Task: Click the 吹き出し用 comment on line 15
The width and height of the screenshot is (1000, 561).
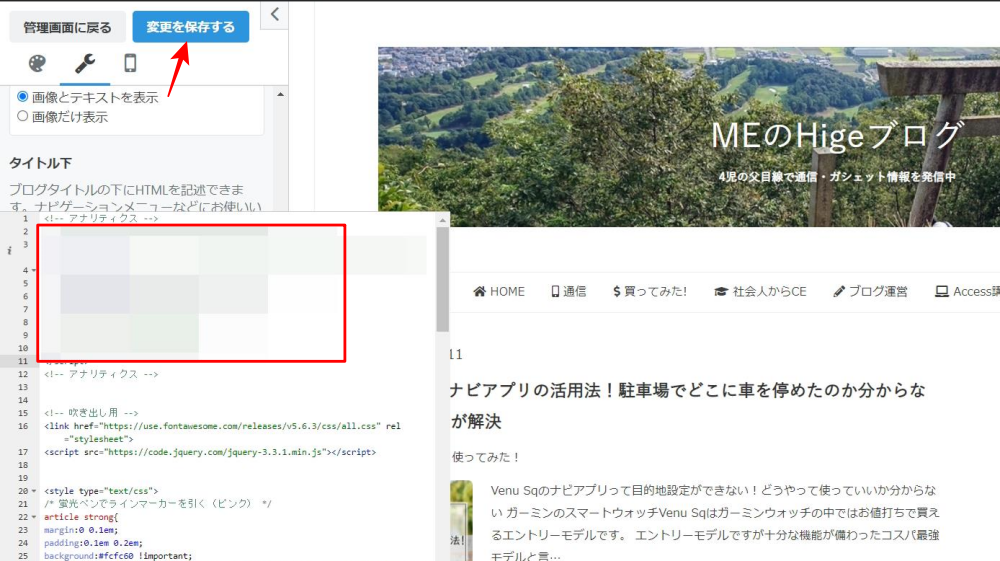Action: point(91,412)
